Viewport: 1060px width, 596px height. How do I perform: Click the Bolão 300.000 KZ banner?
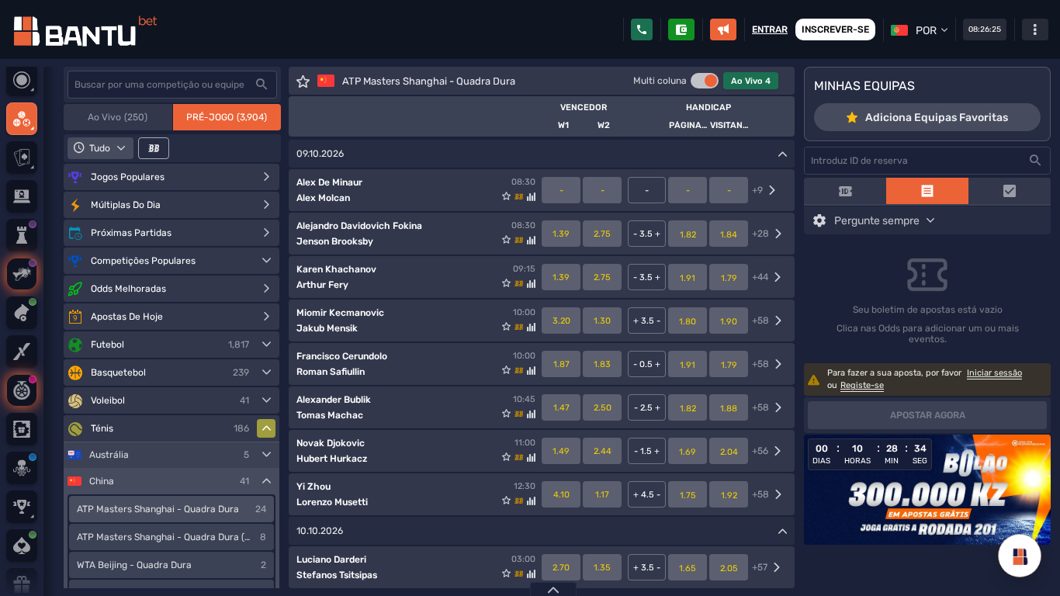coord(927,490)
